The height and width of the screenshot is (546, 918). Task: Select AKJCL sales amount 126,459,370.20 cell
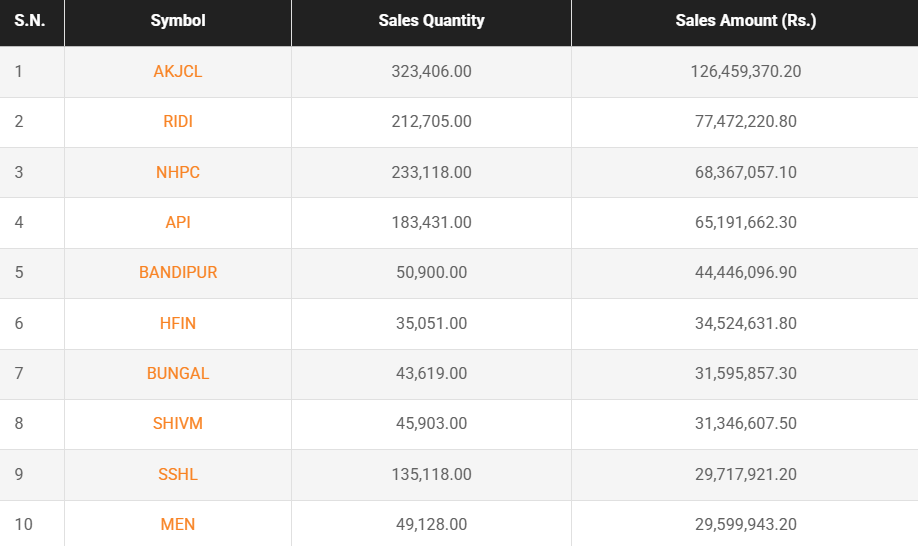tap(745, 71)
